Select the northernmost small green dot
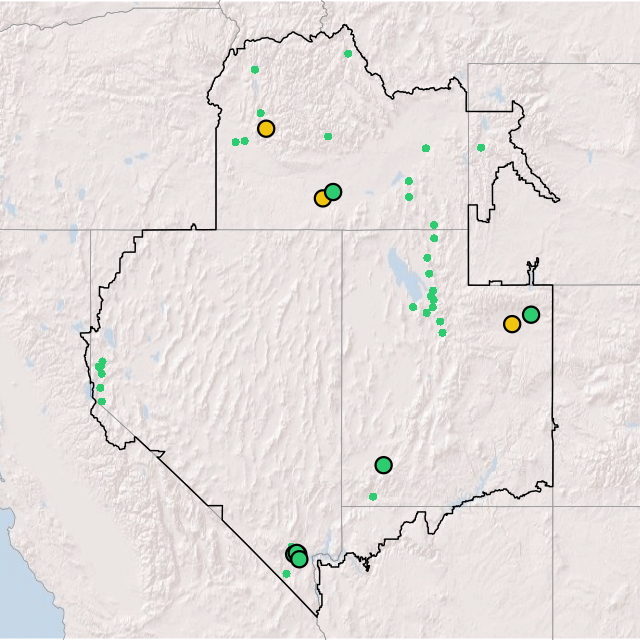The width and height of the screenshot is (640, 640). coord(348,53)
